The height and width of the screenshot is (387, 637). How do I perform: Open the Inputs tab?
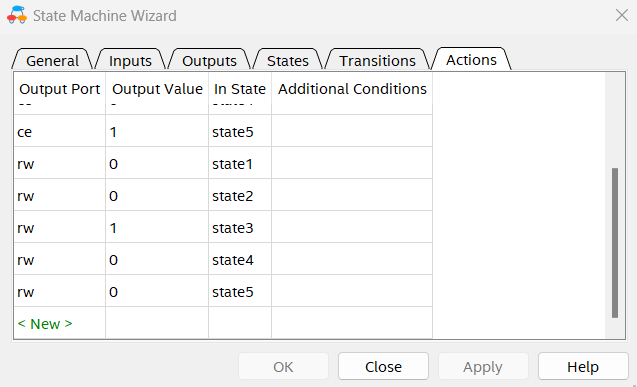click(x=130, y=61)
